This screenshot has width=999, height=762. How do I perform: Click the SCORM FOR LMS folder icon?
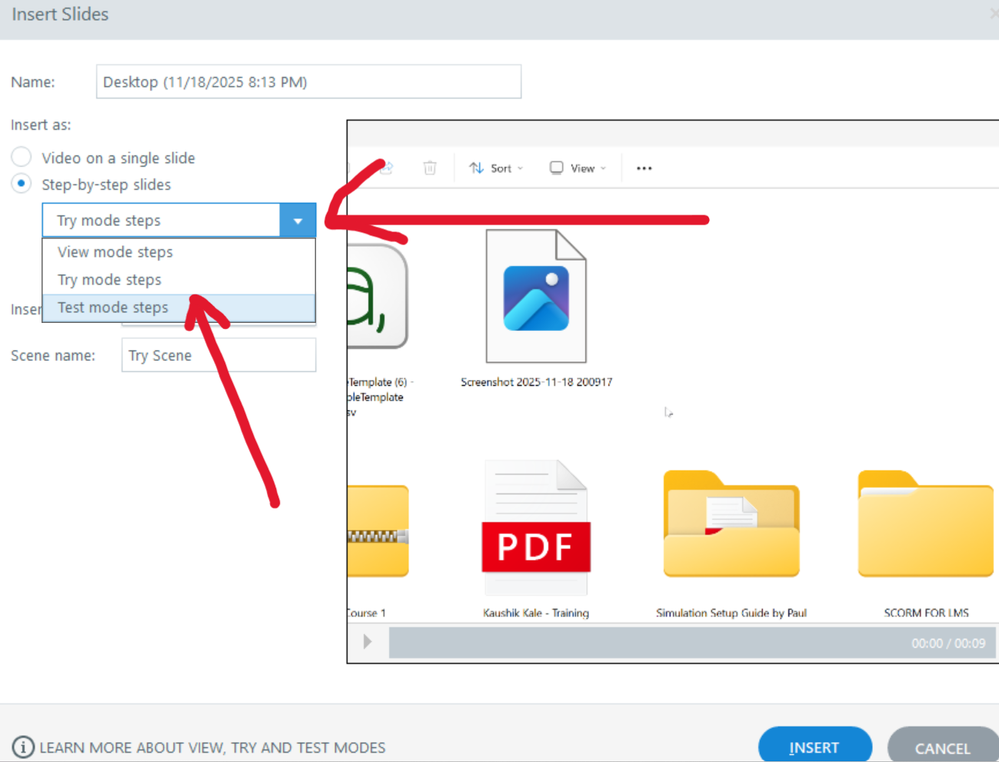coord(925,524)
